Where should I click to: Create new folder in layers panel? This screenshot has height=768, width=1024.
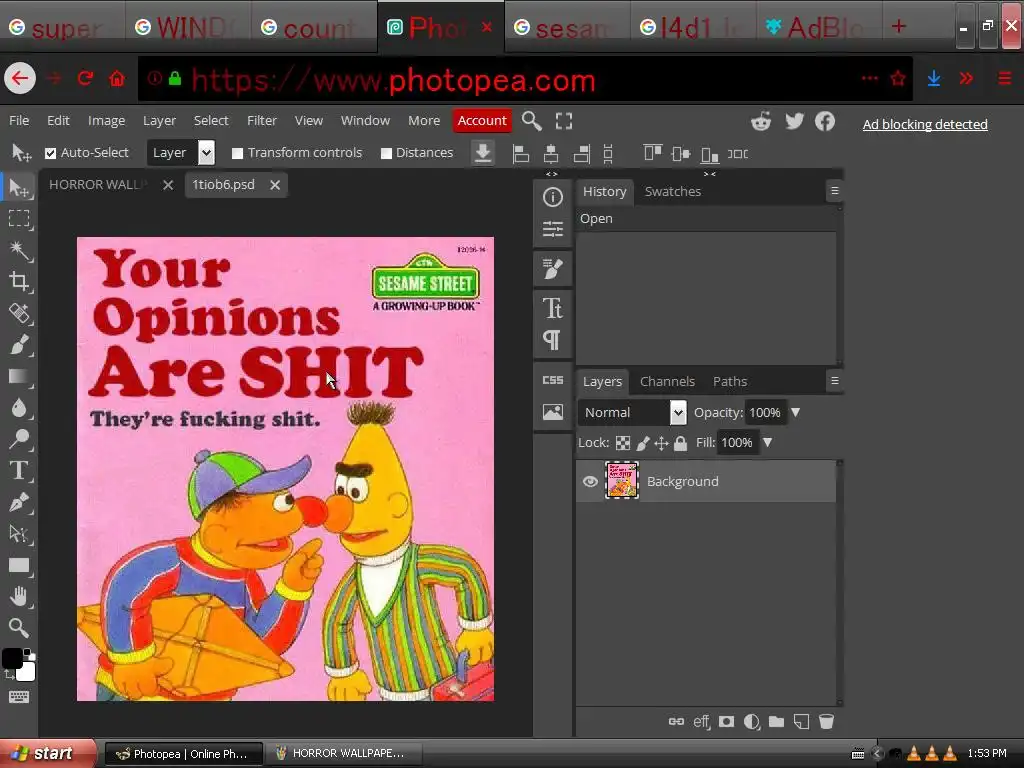tap(776, 722)
